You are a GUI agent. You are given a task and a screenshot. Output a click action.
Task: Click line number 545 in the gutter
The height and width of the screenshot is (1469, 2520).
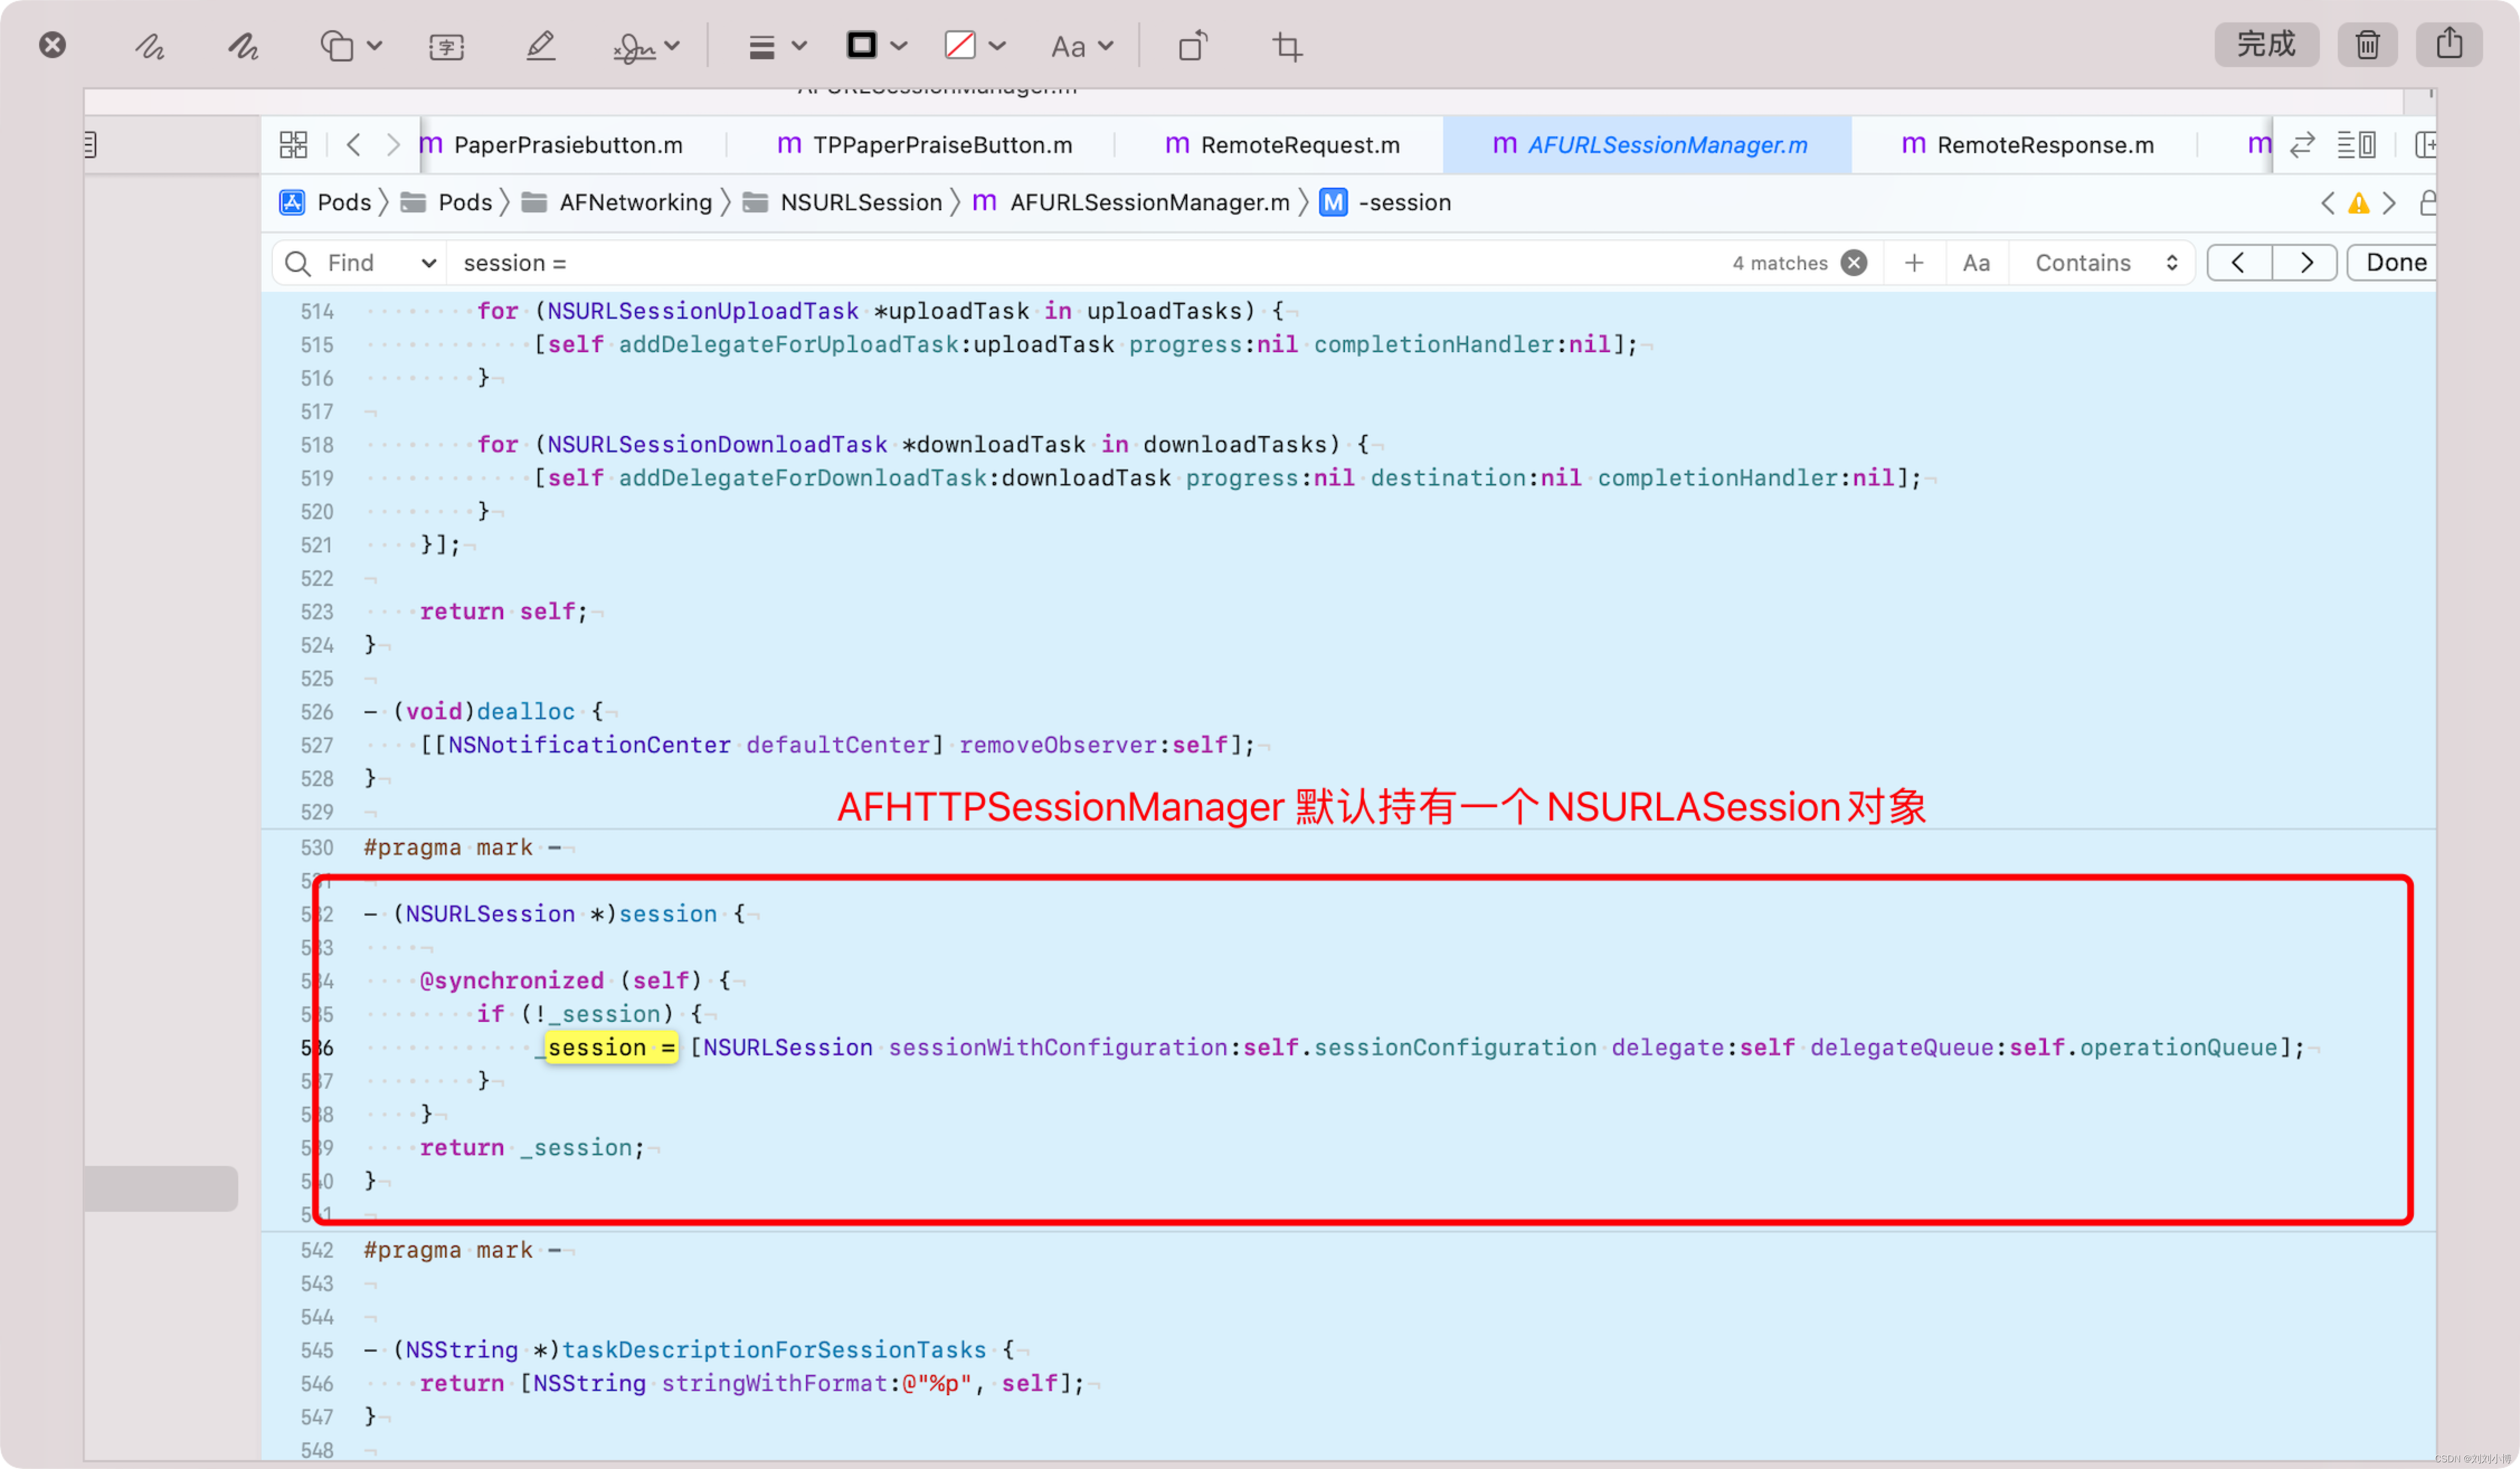(x=317, y=1350)
